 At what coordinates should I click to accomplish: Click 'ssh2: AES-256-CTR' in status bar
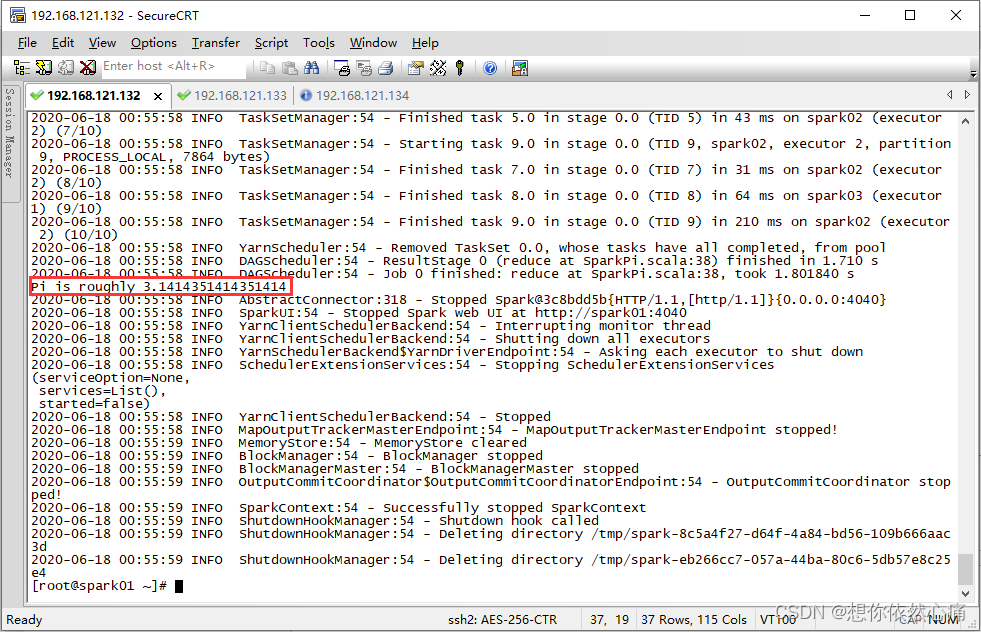point(502,619)
